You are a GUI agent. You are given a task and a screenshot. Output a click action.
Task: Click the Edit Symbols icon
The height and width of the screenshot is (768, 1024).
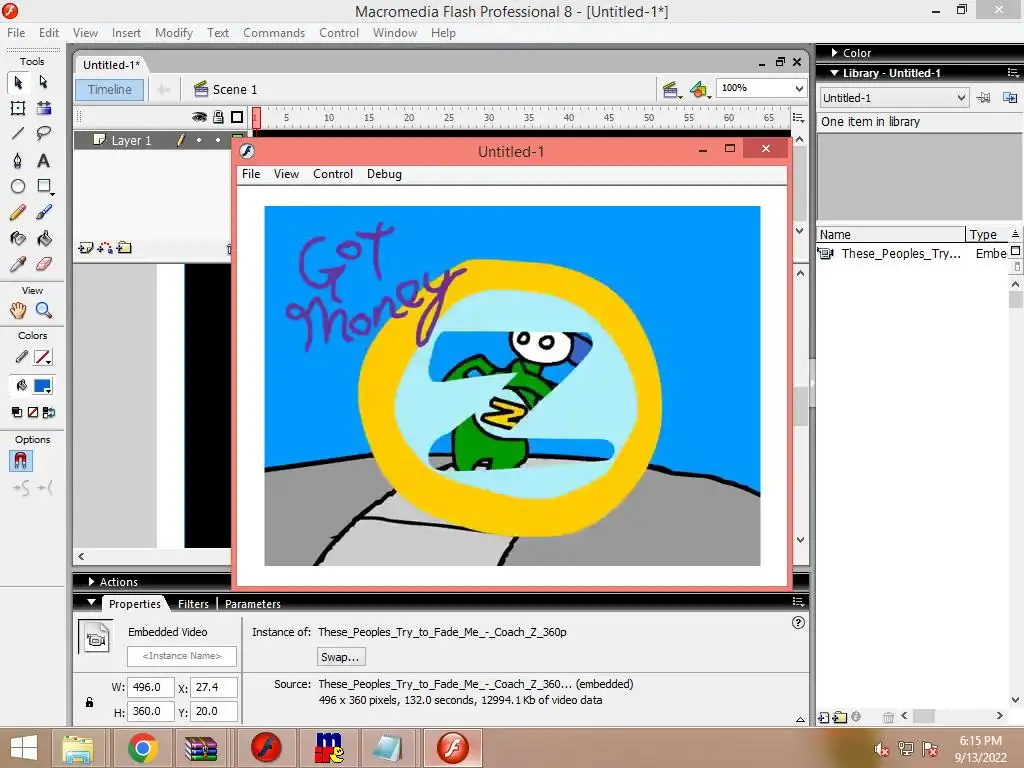[x=699, y=89]
